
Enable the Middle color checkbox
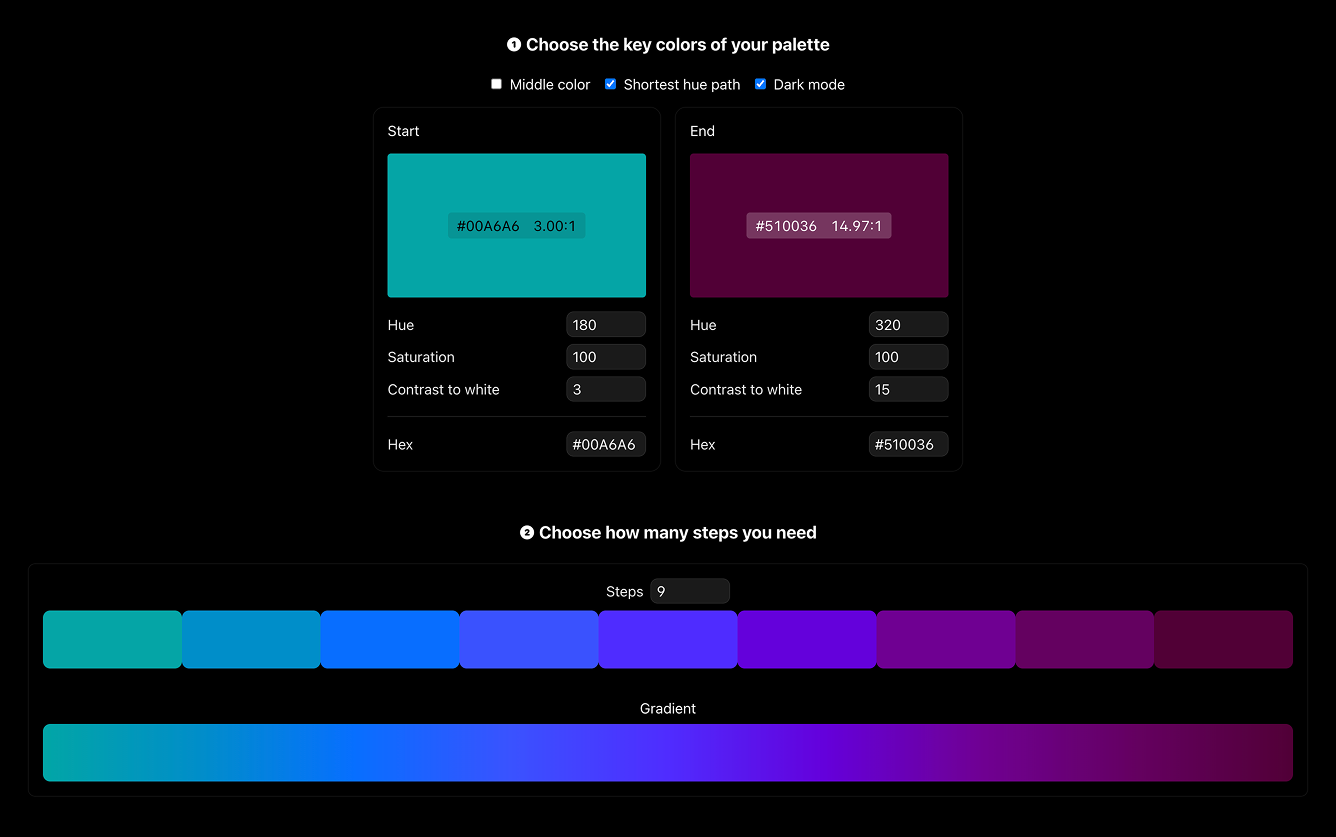[x=496, y=84]
